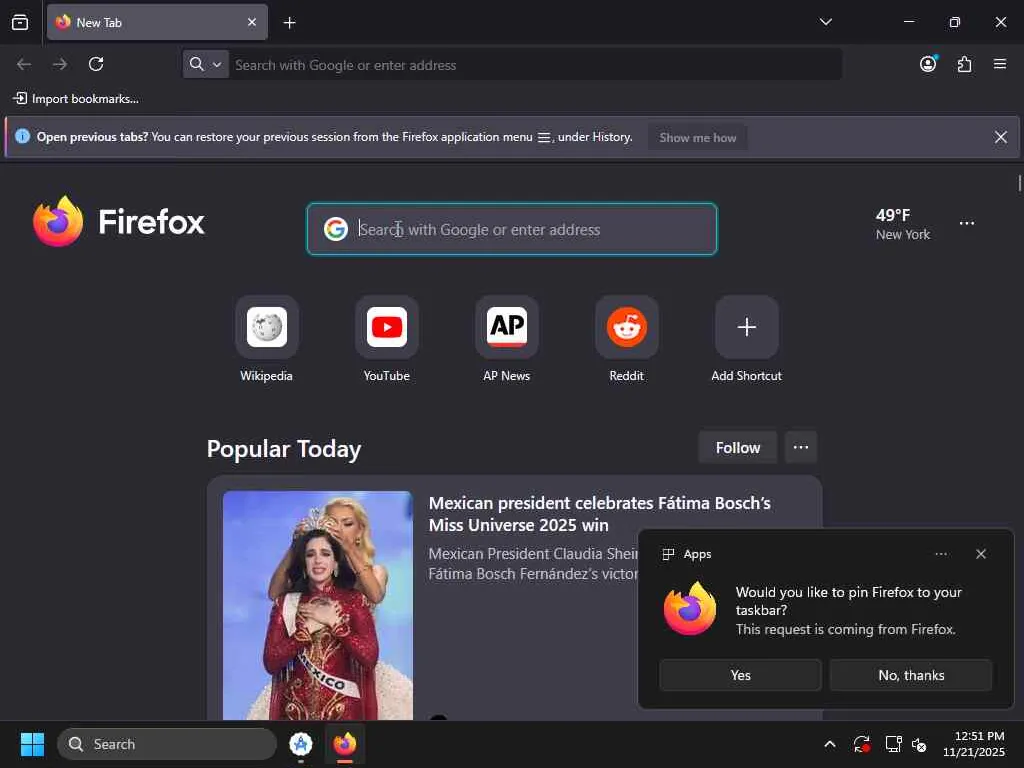Screen dimensions: 1024x768
Task: Open the Mexican president celebrates headline
Action: [600, 514]
